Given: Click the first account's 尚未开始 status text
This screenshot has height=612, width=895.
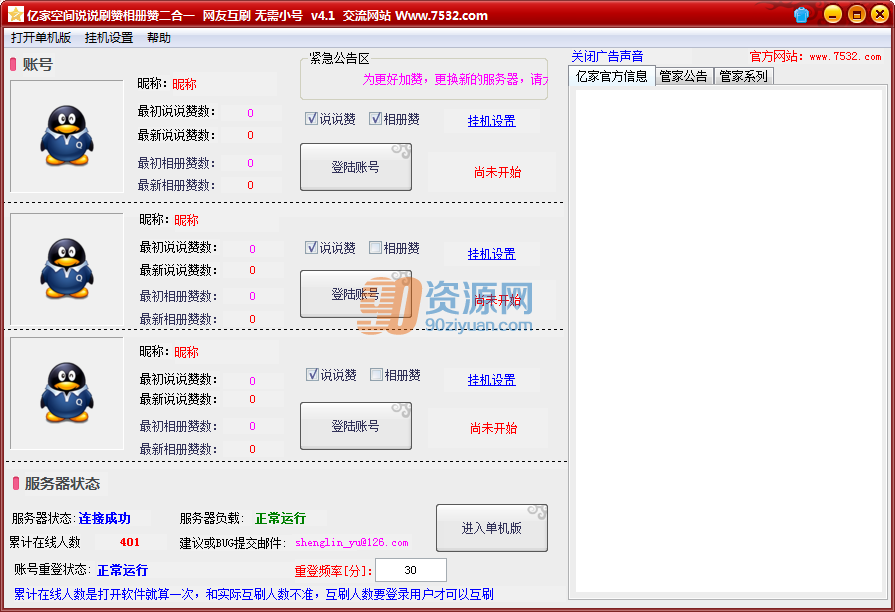Looking at the screenshot, I should pos(497,172).
